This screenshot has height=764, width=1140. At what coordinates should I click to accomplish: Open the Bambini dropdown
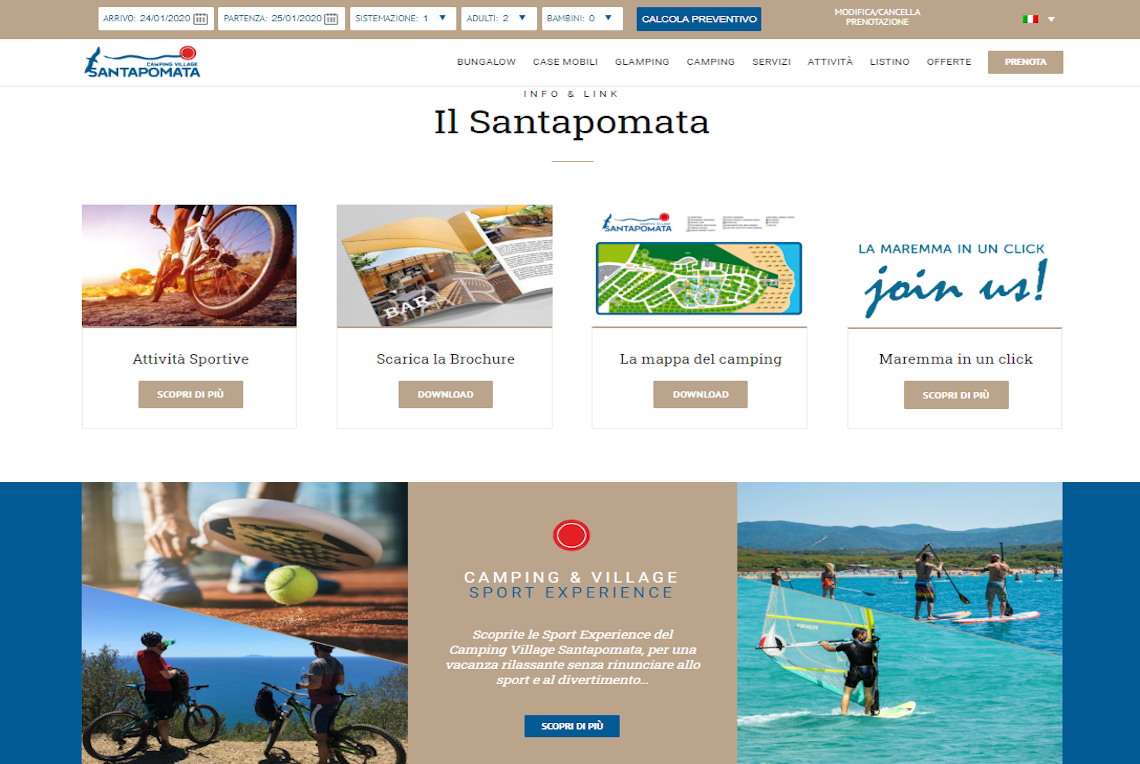(582, 18)
